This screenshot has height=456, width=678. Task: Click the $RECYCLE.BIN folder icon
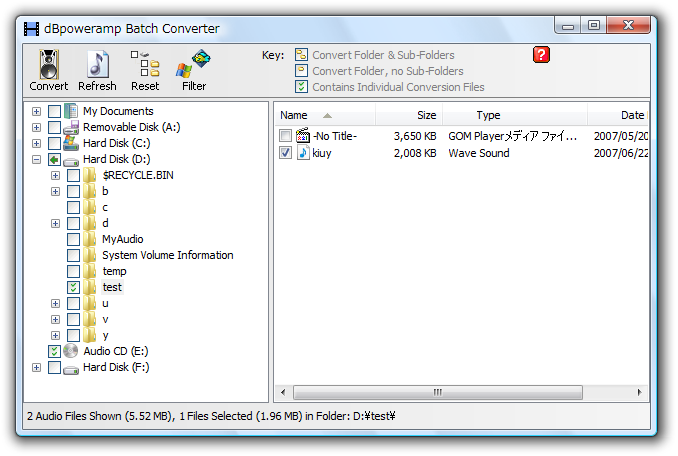tap(90, 175)
